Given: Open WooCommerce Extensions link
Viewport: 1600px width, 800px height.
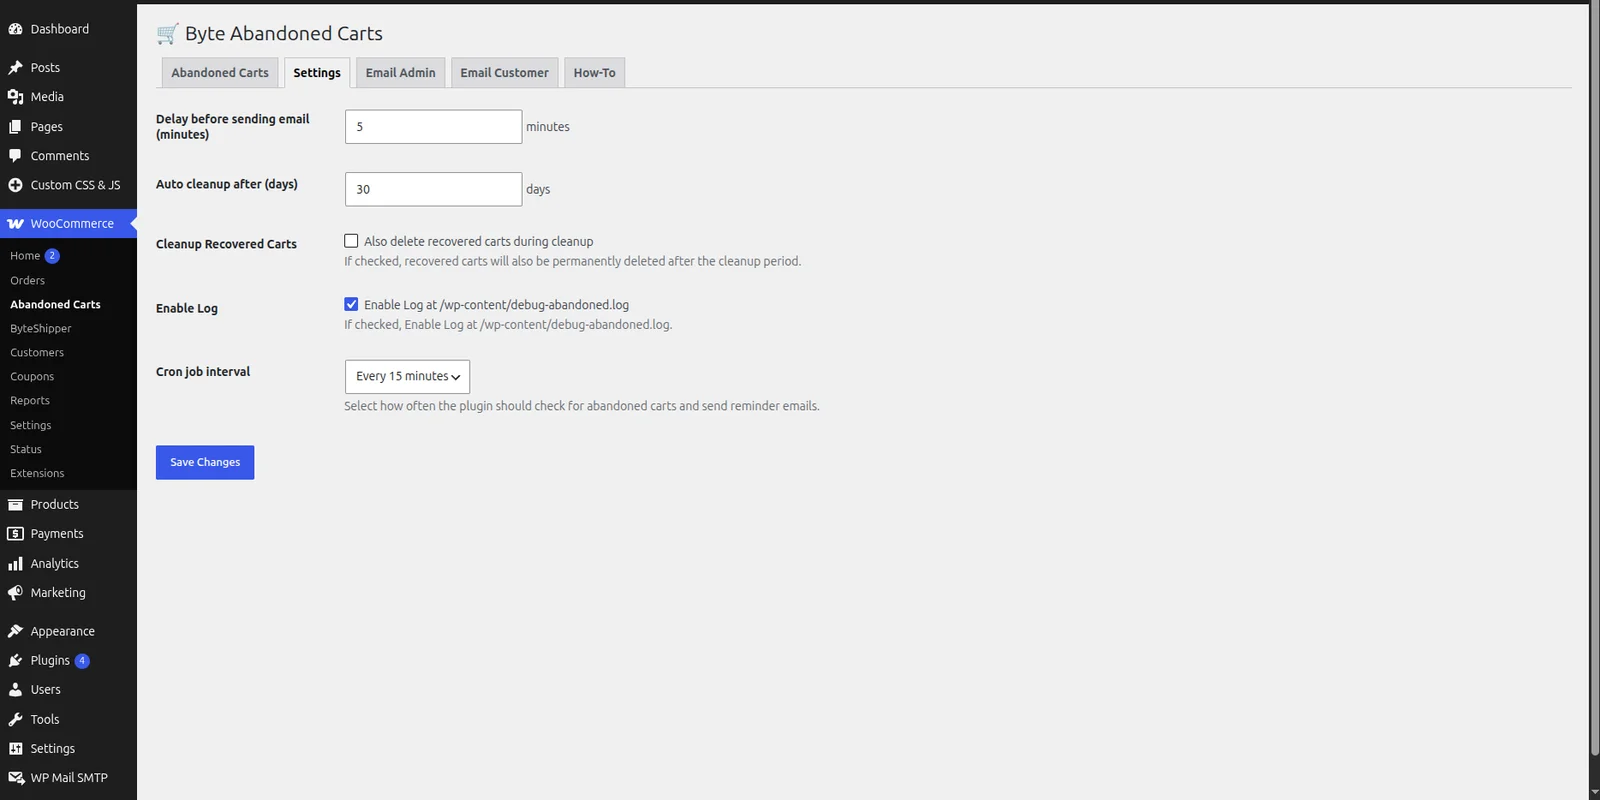Looking at the screenshot, I should pos(37,474).
